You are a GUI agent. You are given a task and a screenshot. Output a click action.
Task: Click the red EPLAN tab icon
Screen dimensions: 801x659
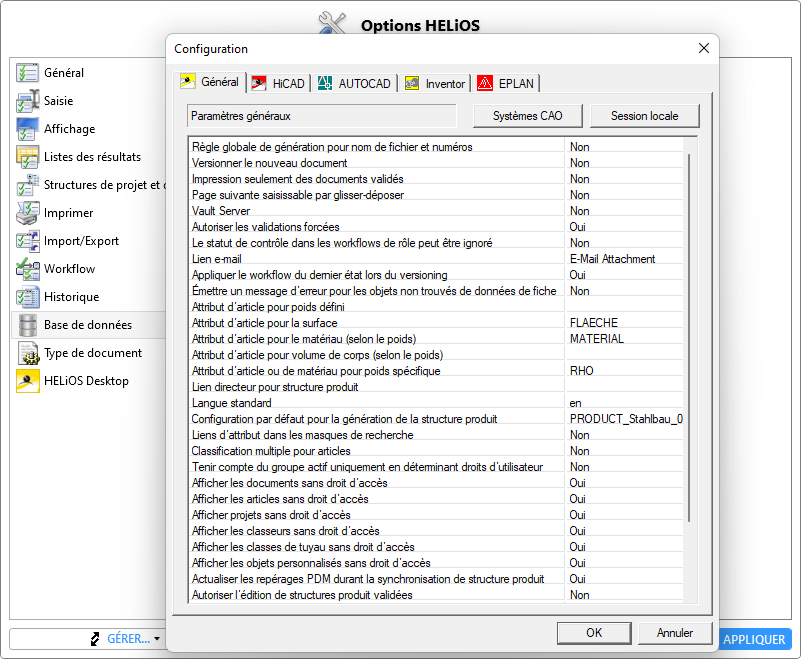(x=485, y=83)
